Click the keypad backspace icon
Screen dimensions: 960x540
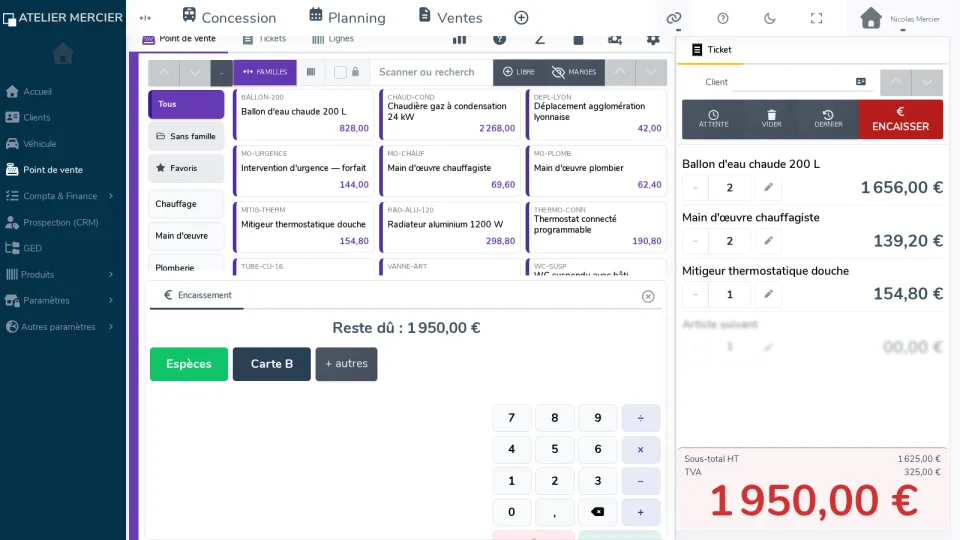click(x=598, y=512)
